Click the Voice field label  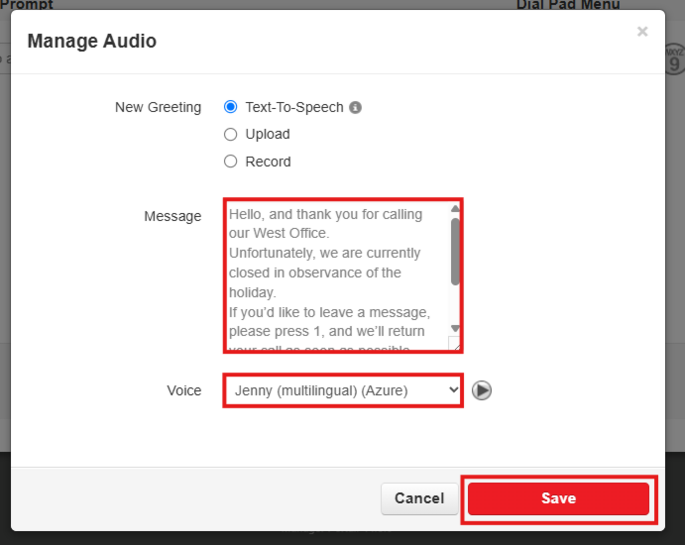click(x=184, y=390)
